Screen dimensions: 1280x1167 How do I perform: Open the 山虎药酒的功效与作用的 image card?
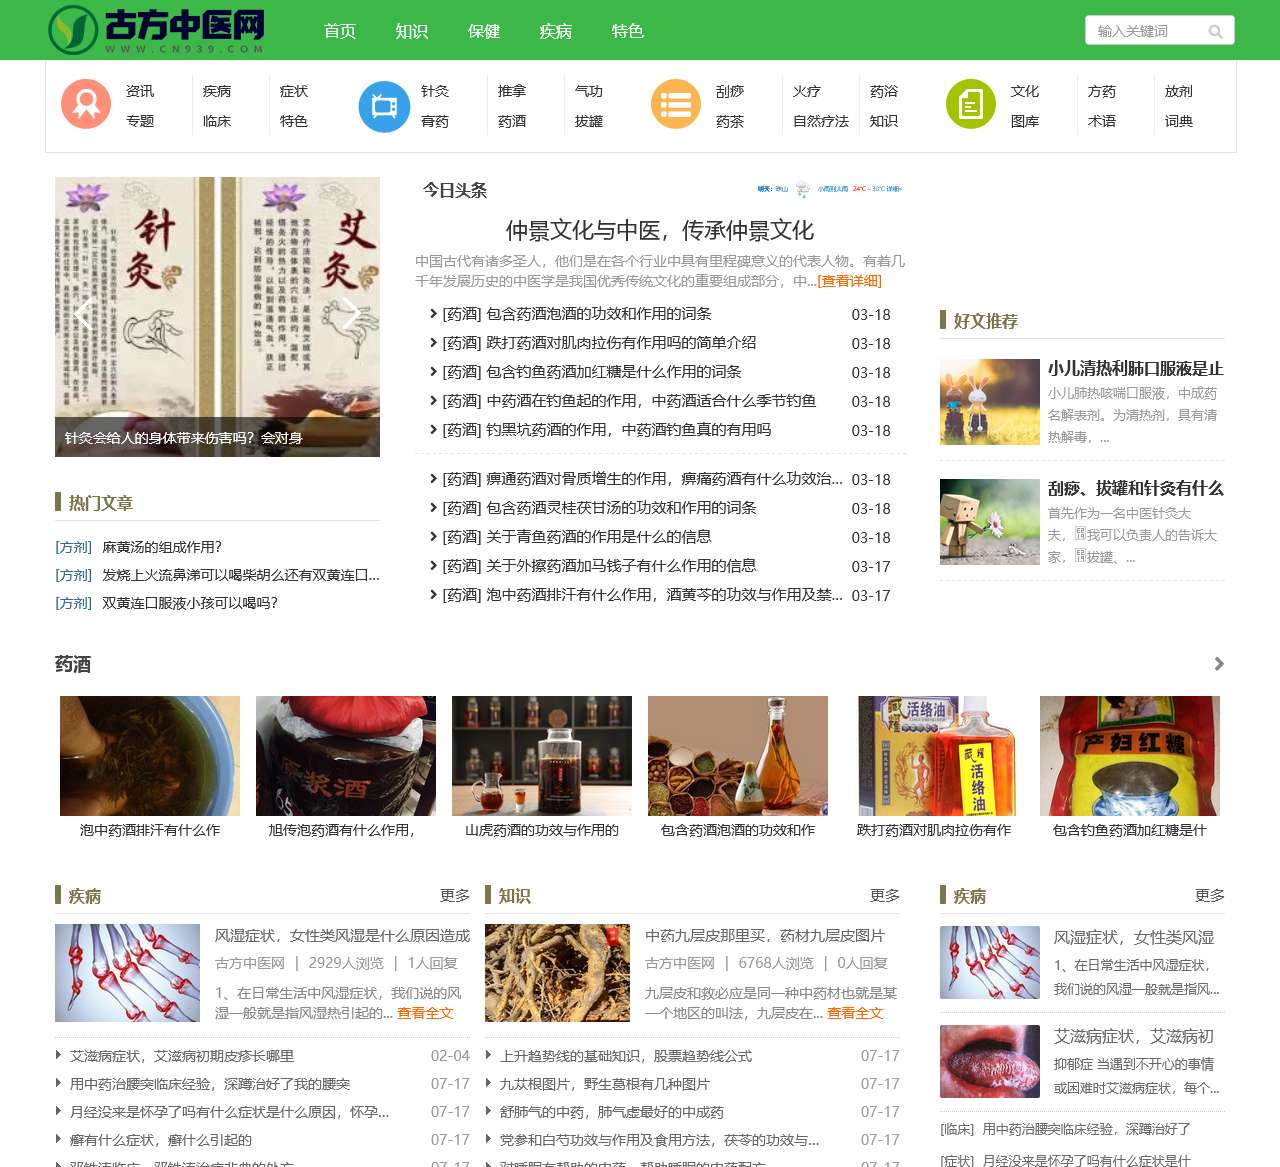point(542,756)
